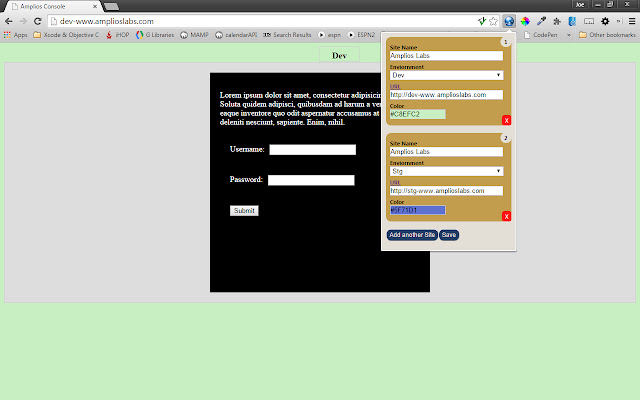Viewport: 640px width, 400px height.
Task: Click the Password input field
Action: [311, 180]
